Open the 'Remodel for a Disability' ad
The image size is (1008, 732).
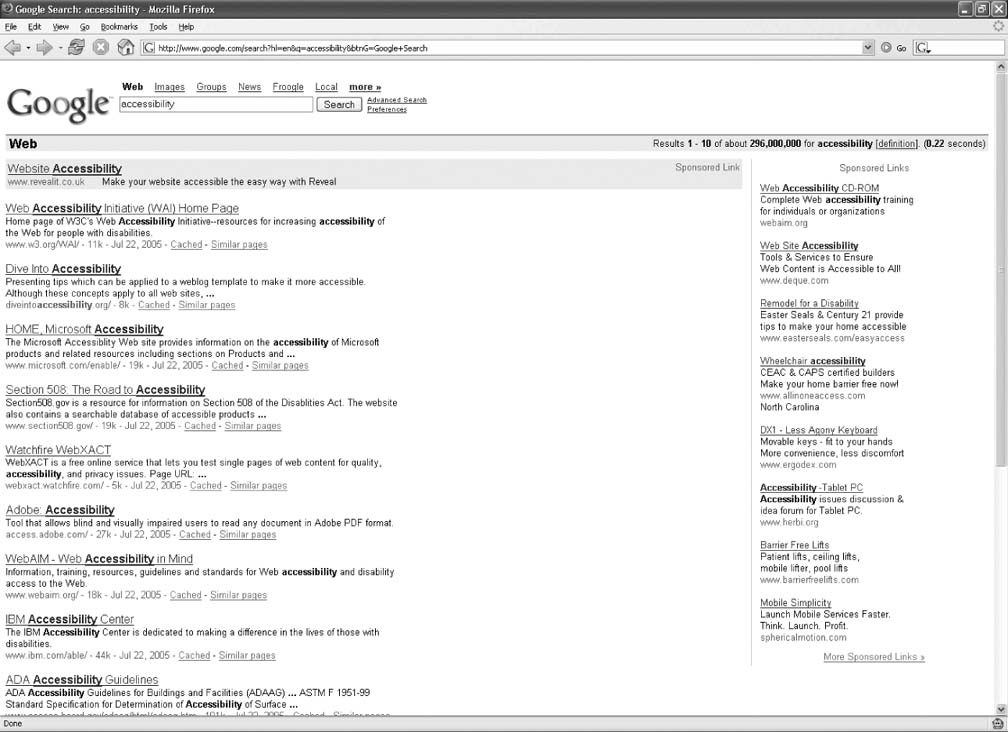pos(809,303)
